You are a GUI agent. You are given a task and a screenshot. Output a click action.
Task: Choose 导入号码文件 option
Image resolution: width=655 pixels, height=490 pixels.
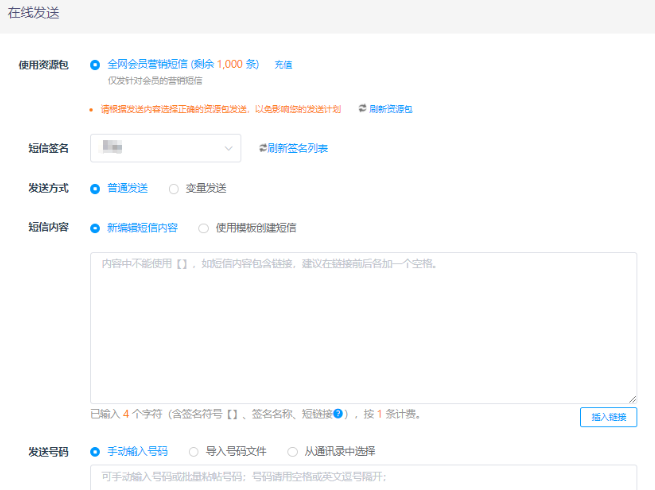[x=194, y=451]
